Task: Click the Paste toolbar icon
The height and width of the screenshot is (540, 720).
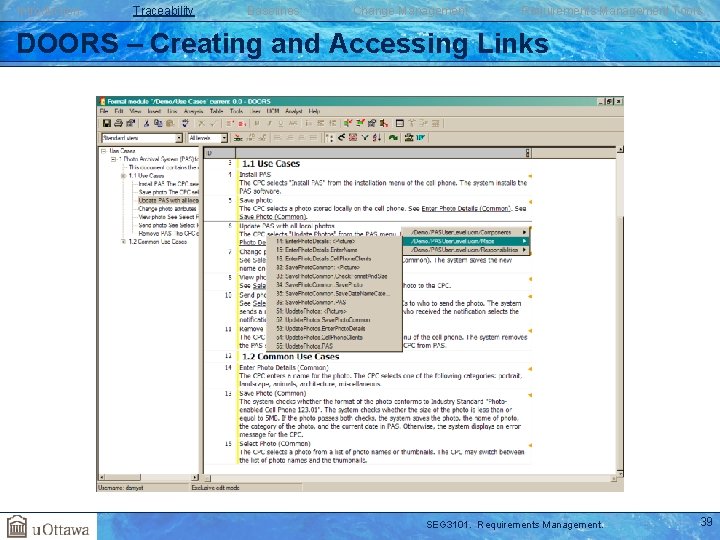Action: pos(170,123)
